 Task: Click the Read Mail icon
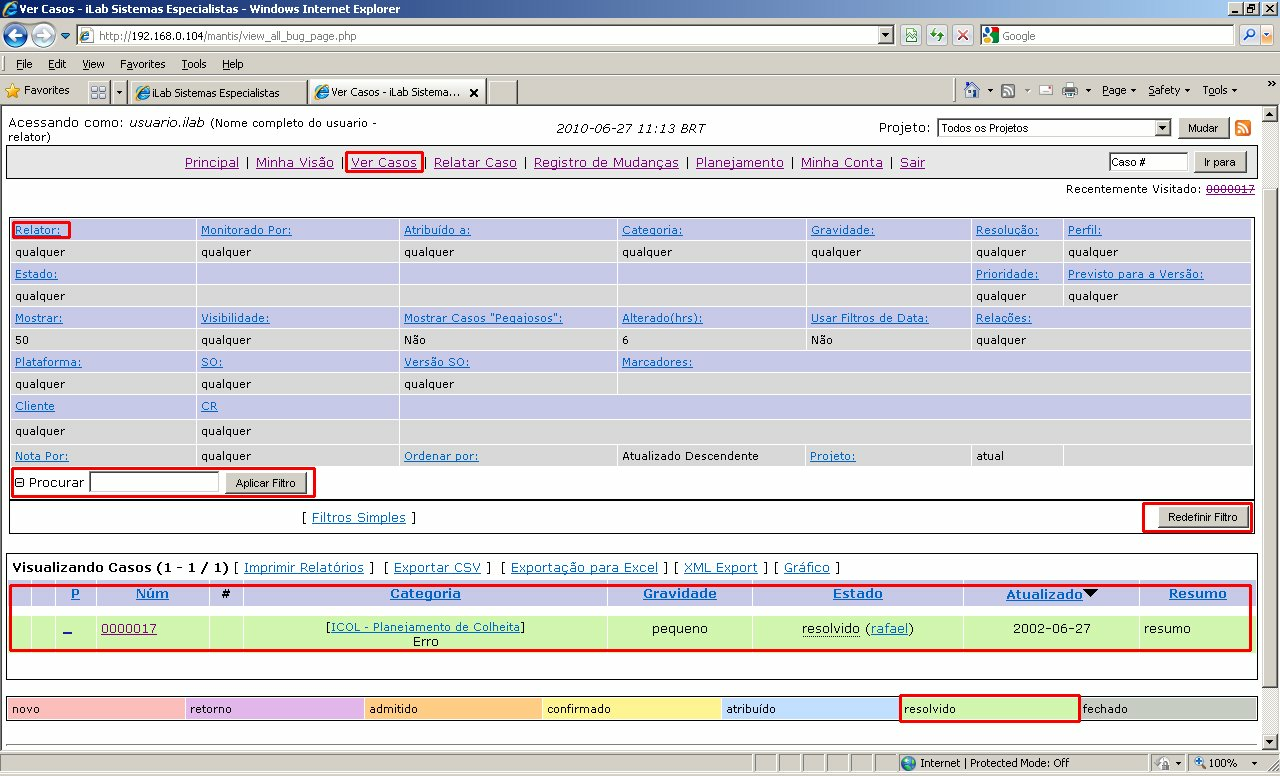click(1045, 90)
